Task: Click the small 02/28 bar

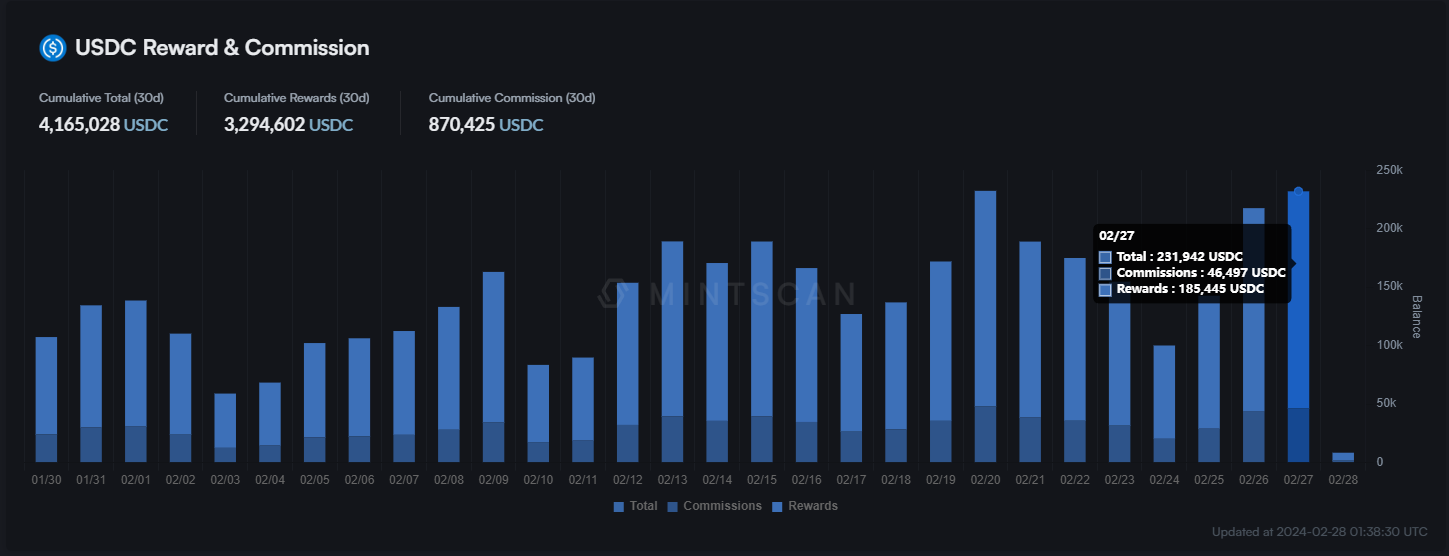Action: tap(1343, 457)
